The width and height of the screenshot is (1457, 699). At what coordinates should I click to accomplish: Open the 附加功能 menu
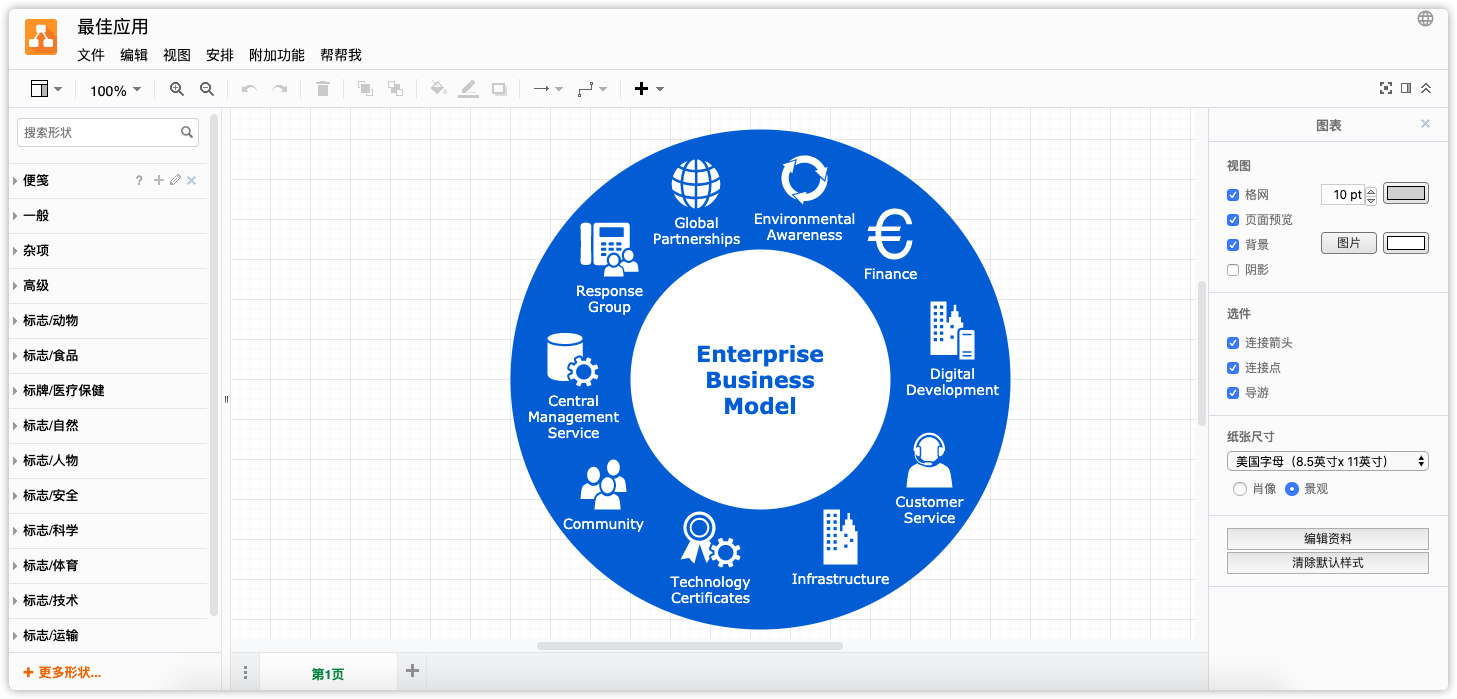277,55
